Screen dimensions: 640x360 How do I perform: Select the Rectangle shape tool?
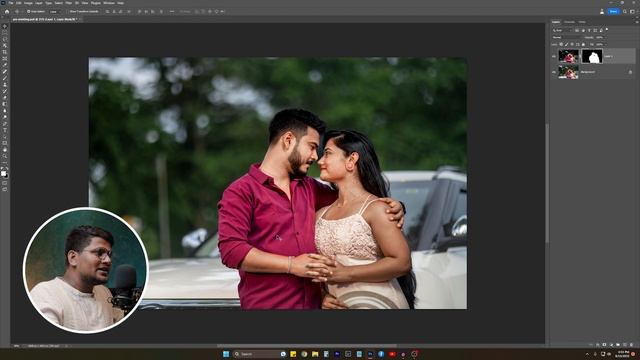(5, 142)
